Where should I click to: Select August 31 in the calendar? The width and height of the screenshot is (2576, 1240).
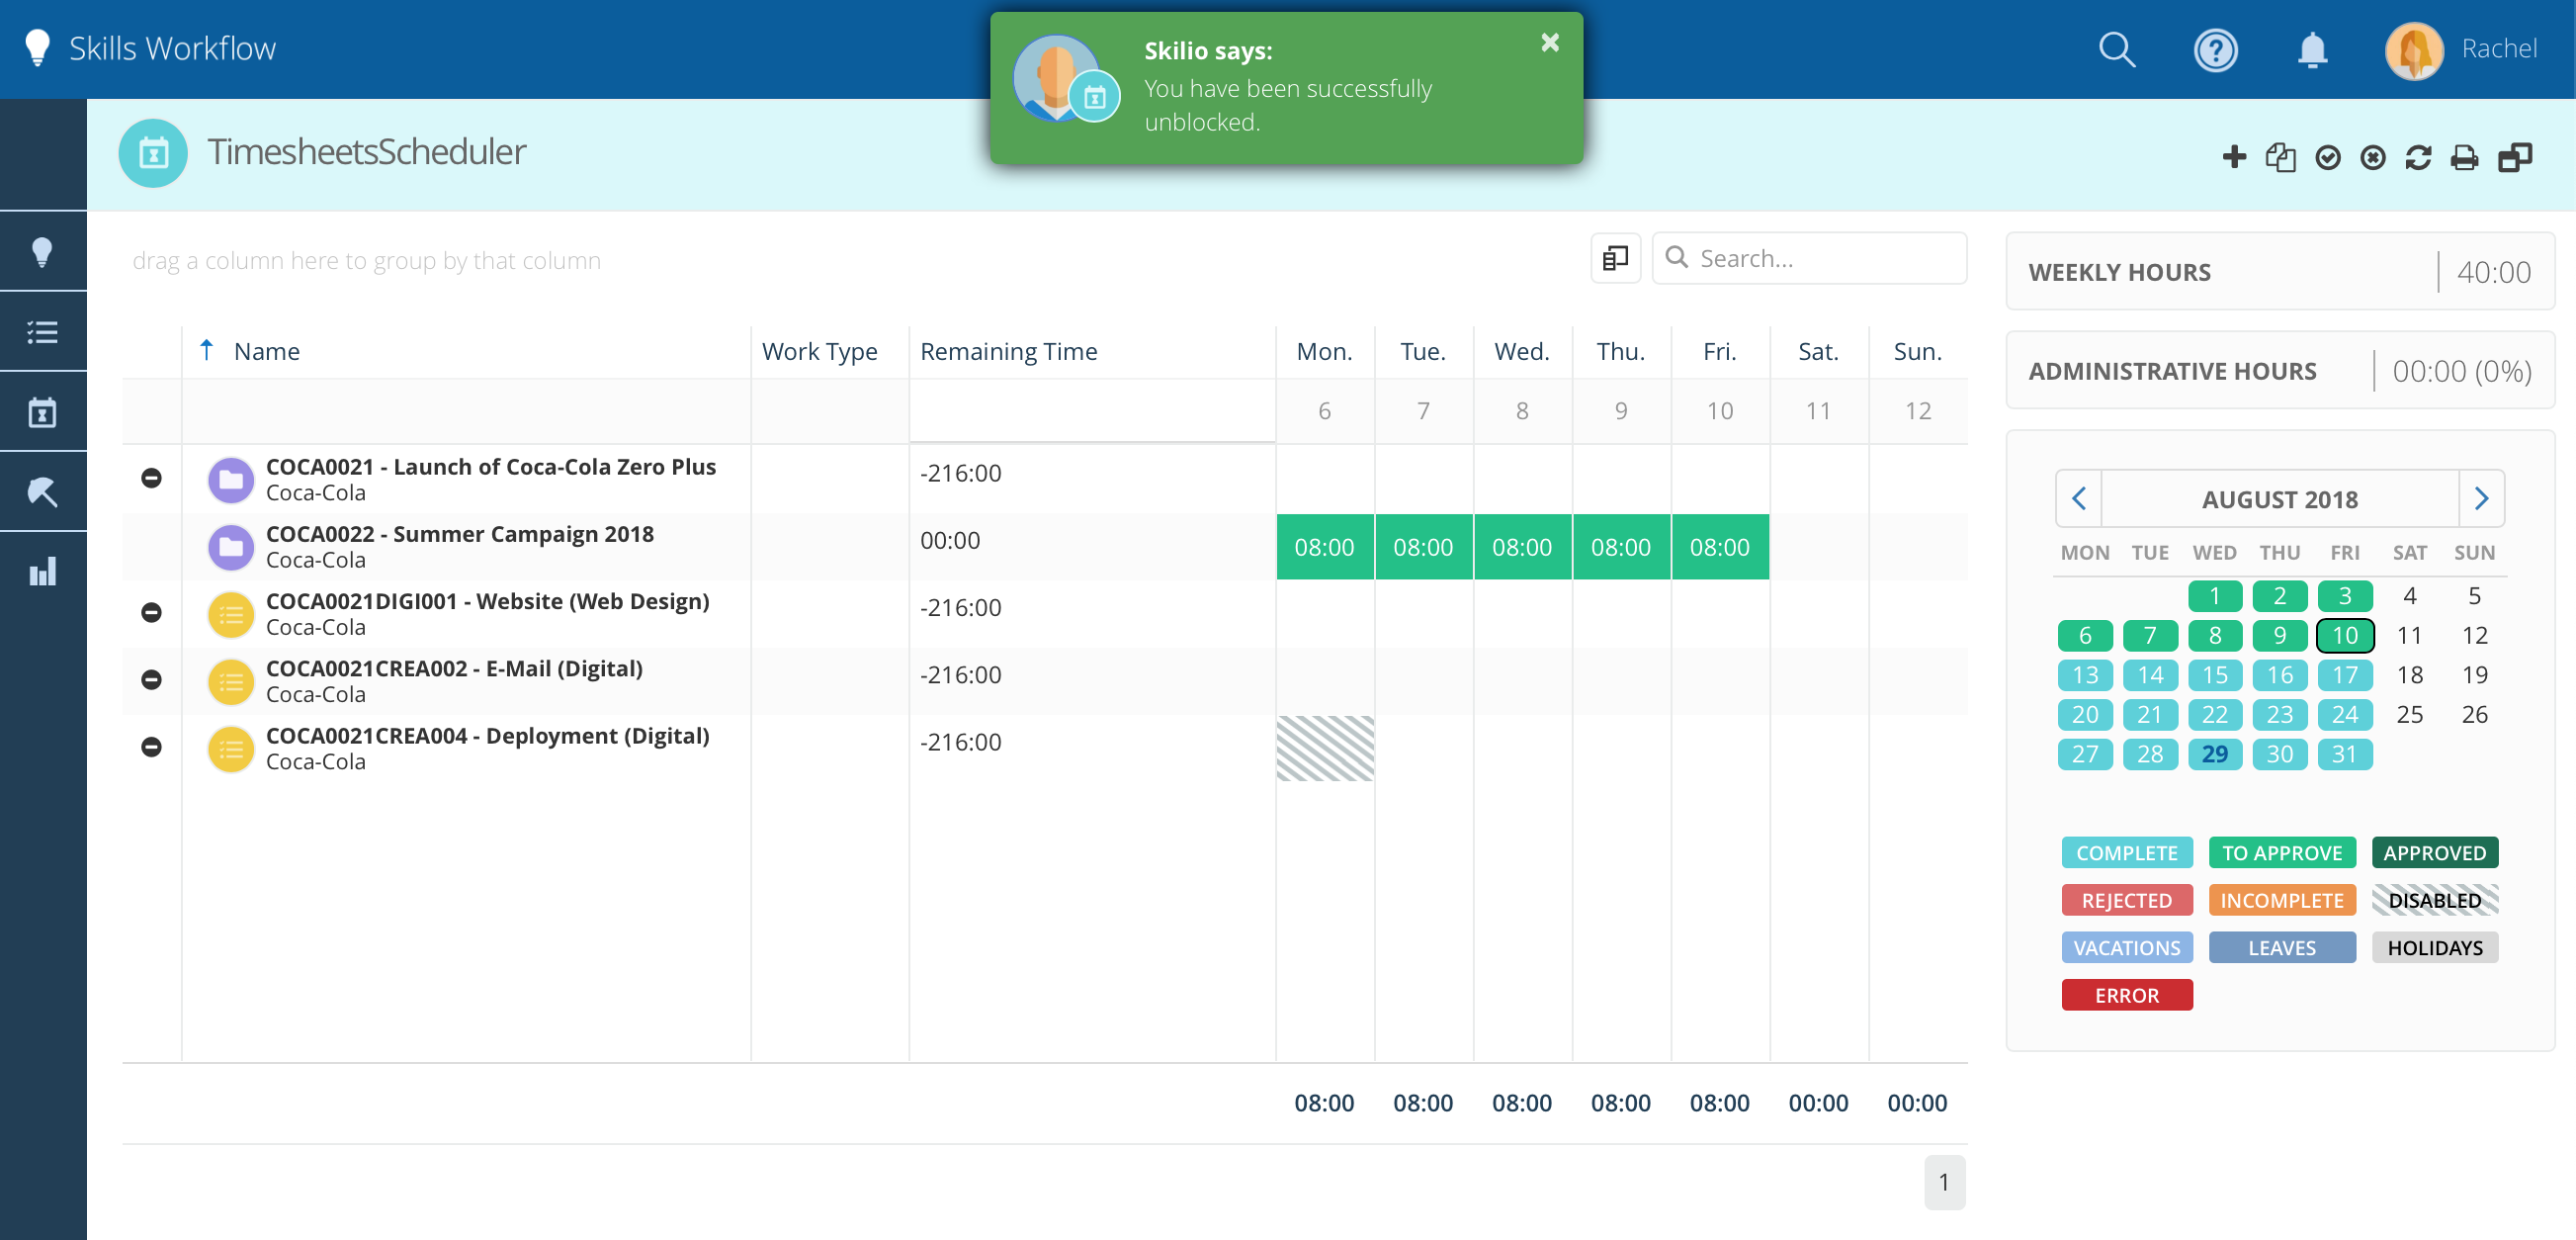2344,754
